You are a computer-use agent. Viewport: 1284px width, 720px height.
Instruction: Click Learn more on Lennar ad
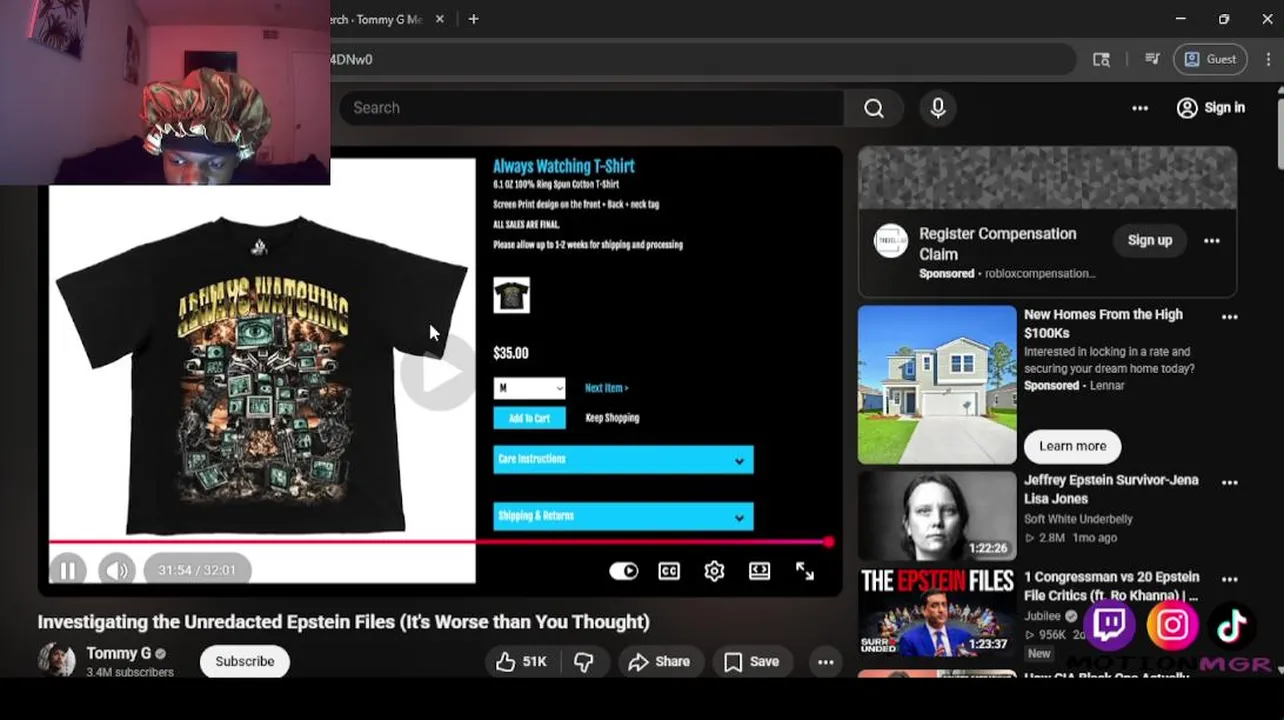click(x=1072, y=446)
